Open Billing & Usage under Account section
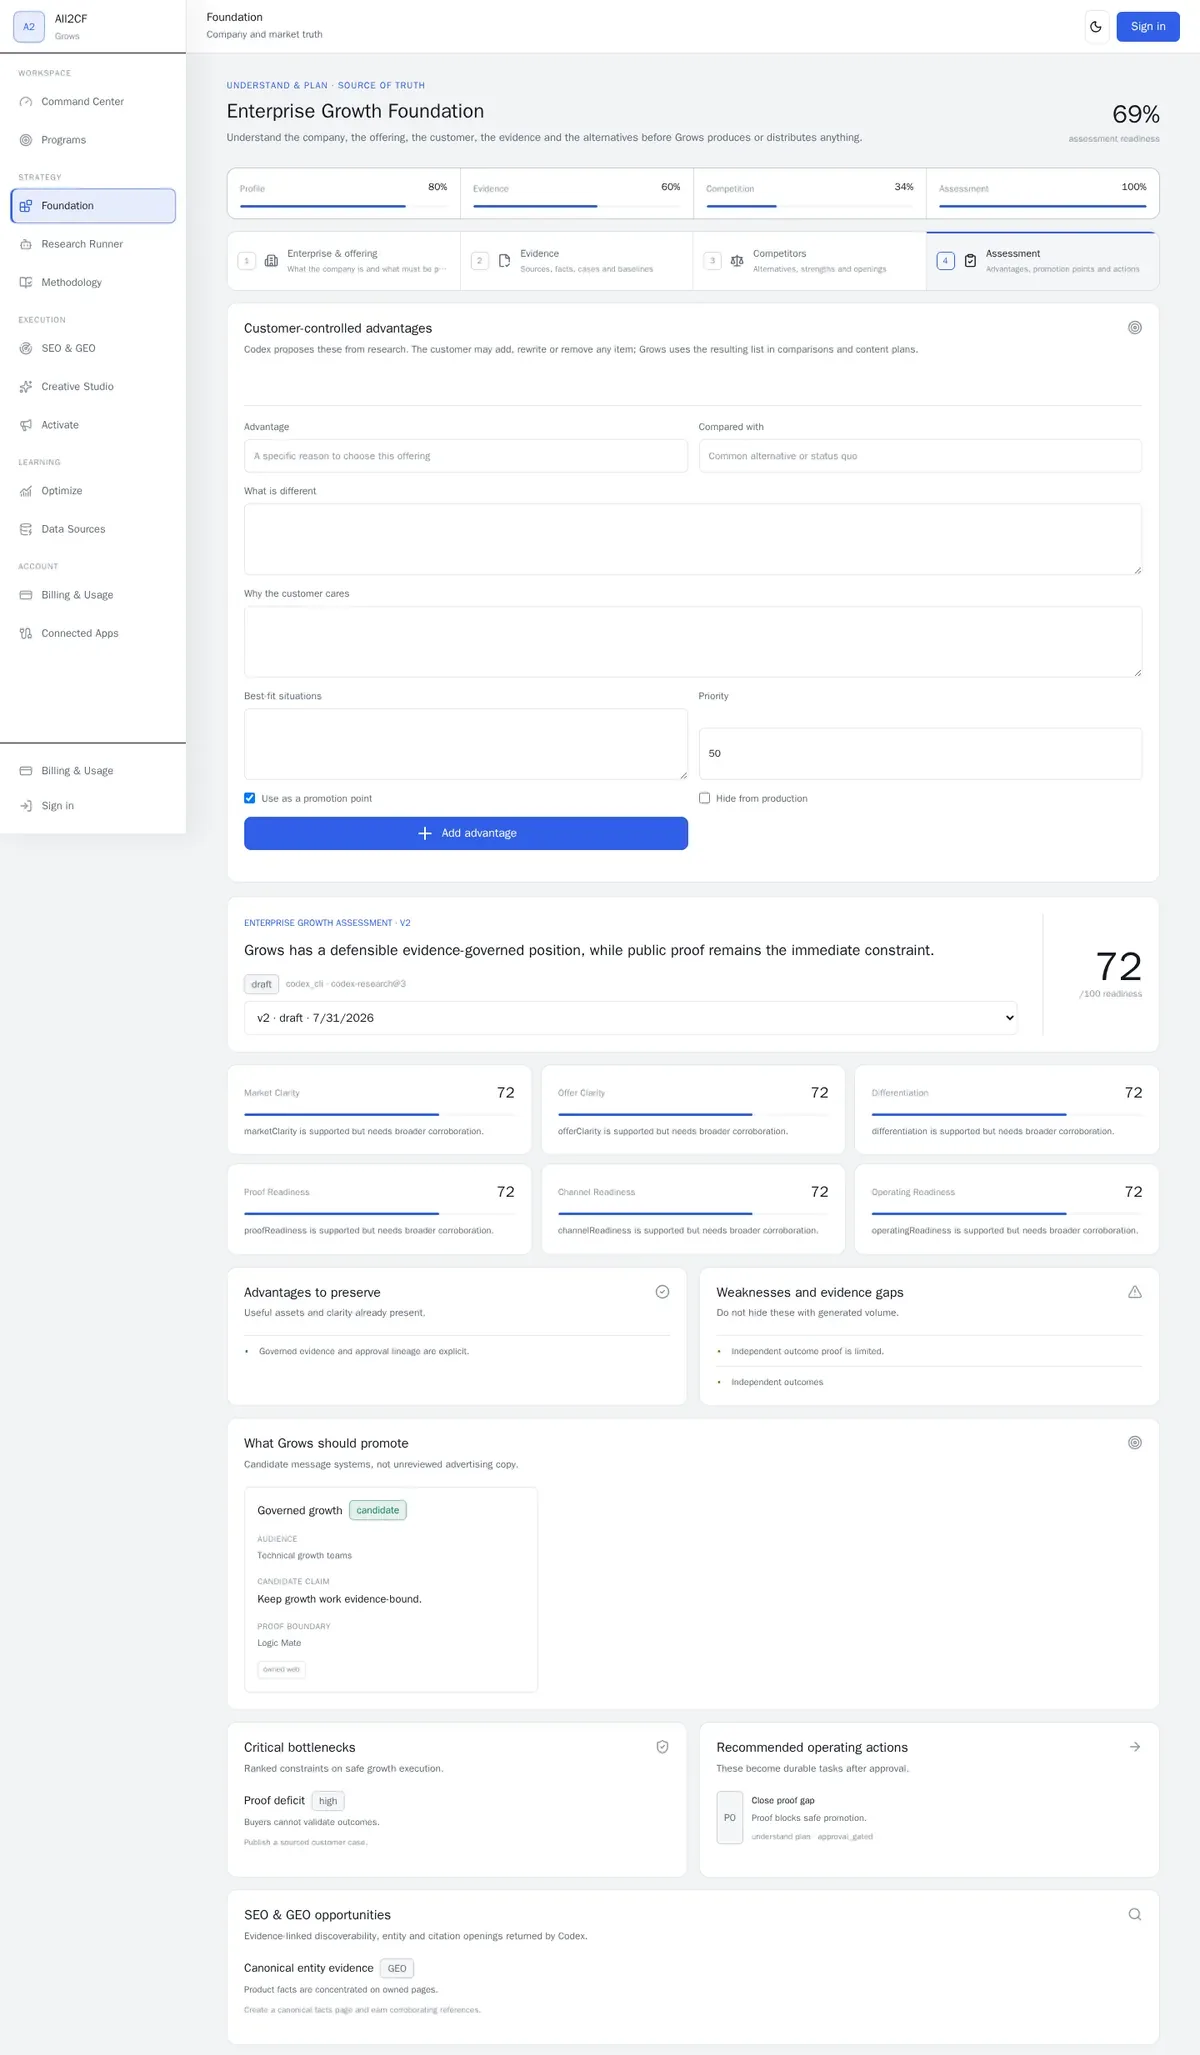Image resolution: width=1200 pixels, height=2055 pixels. click(93, 595)
